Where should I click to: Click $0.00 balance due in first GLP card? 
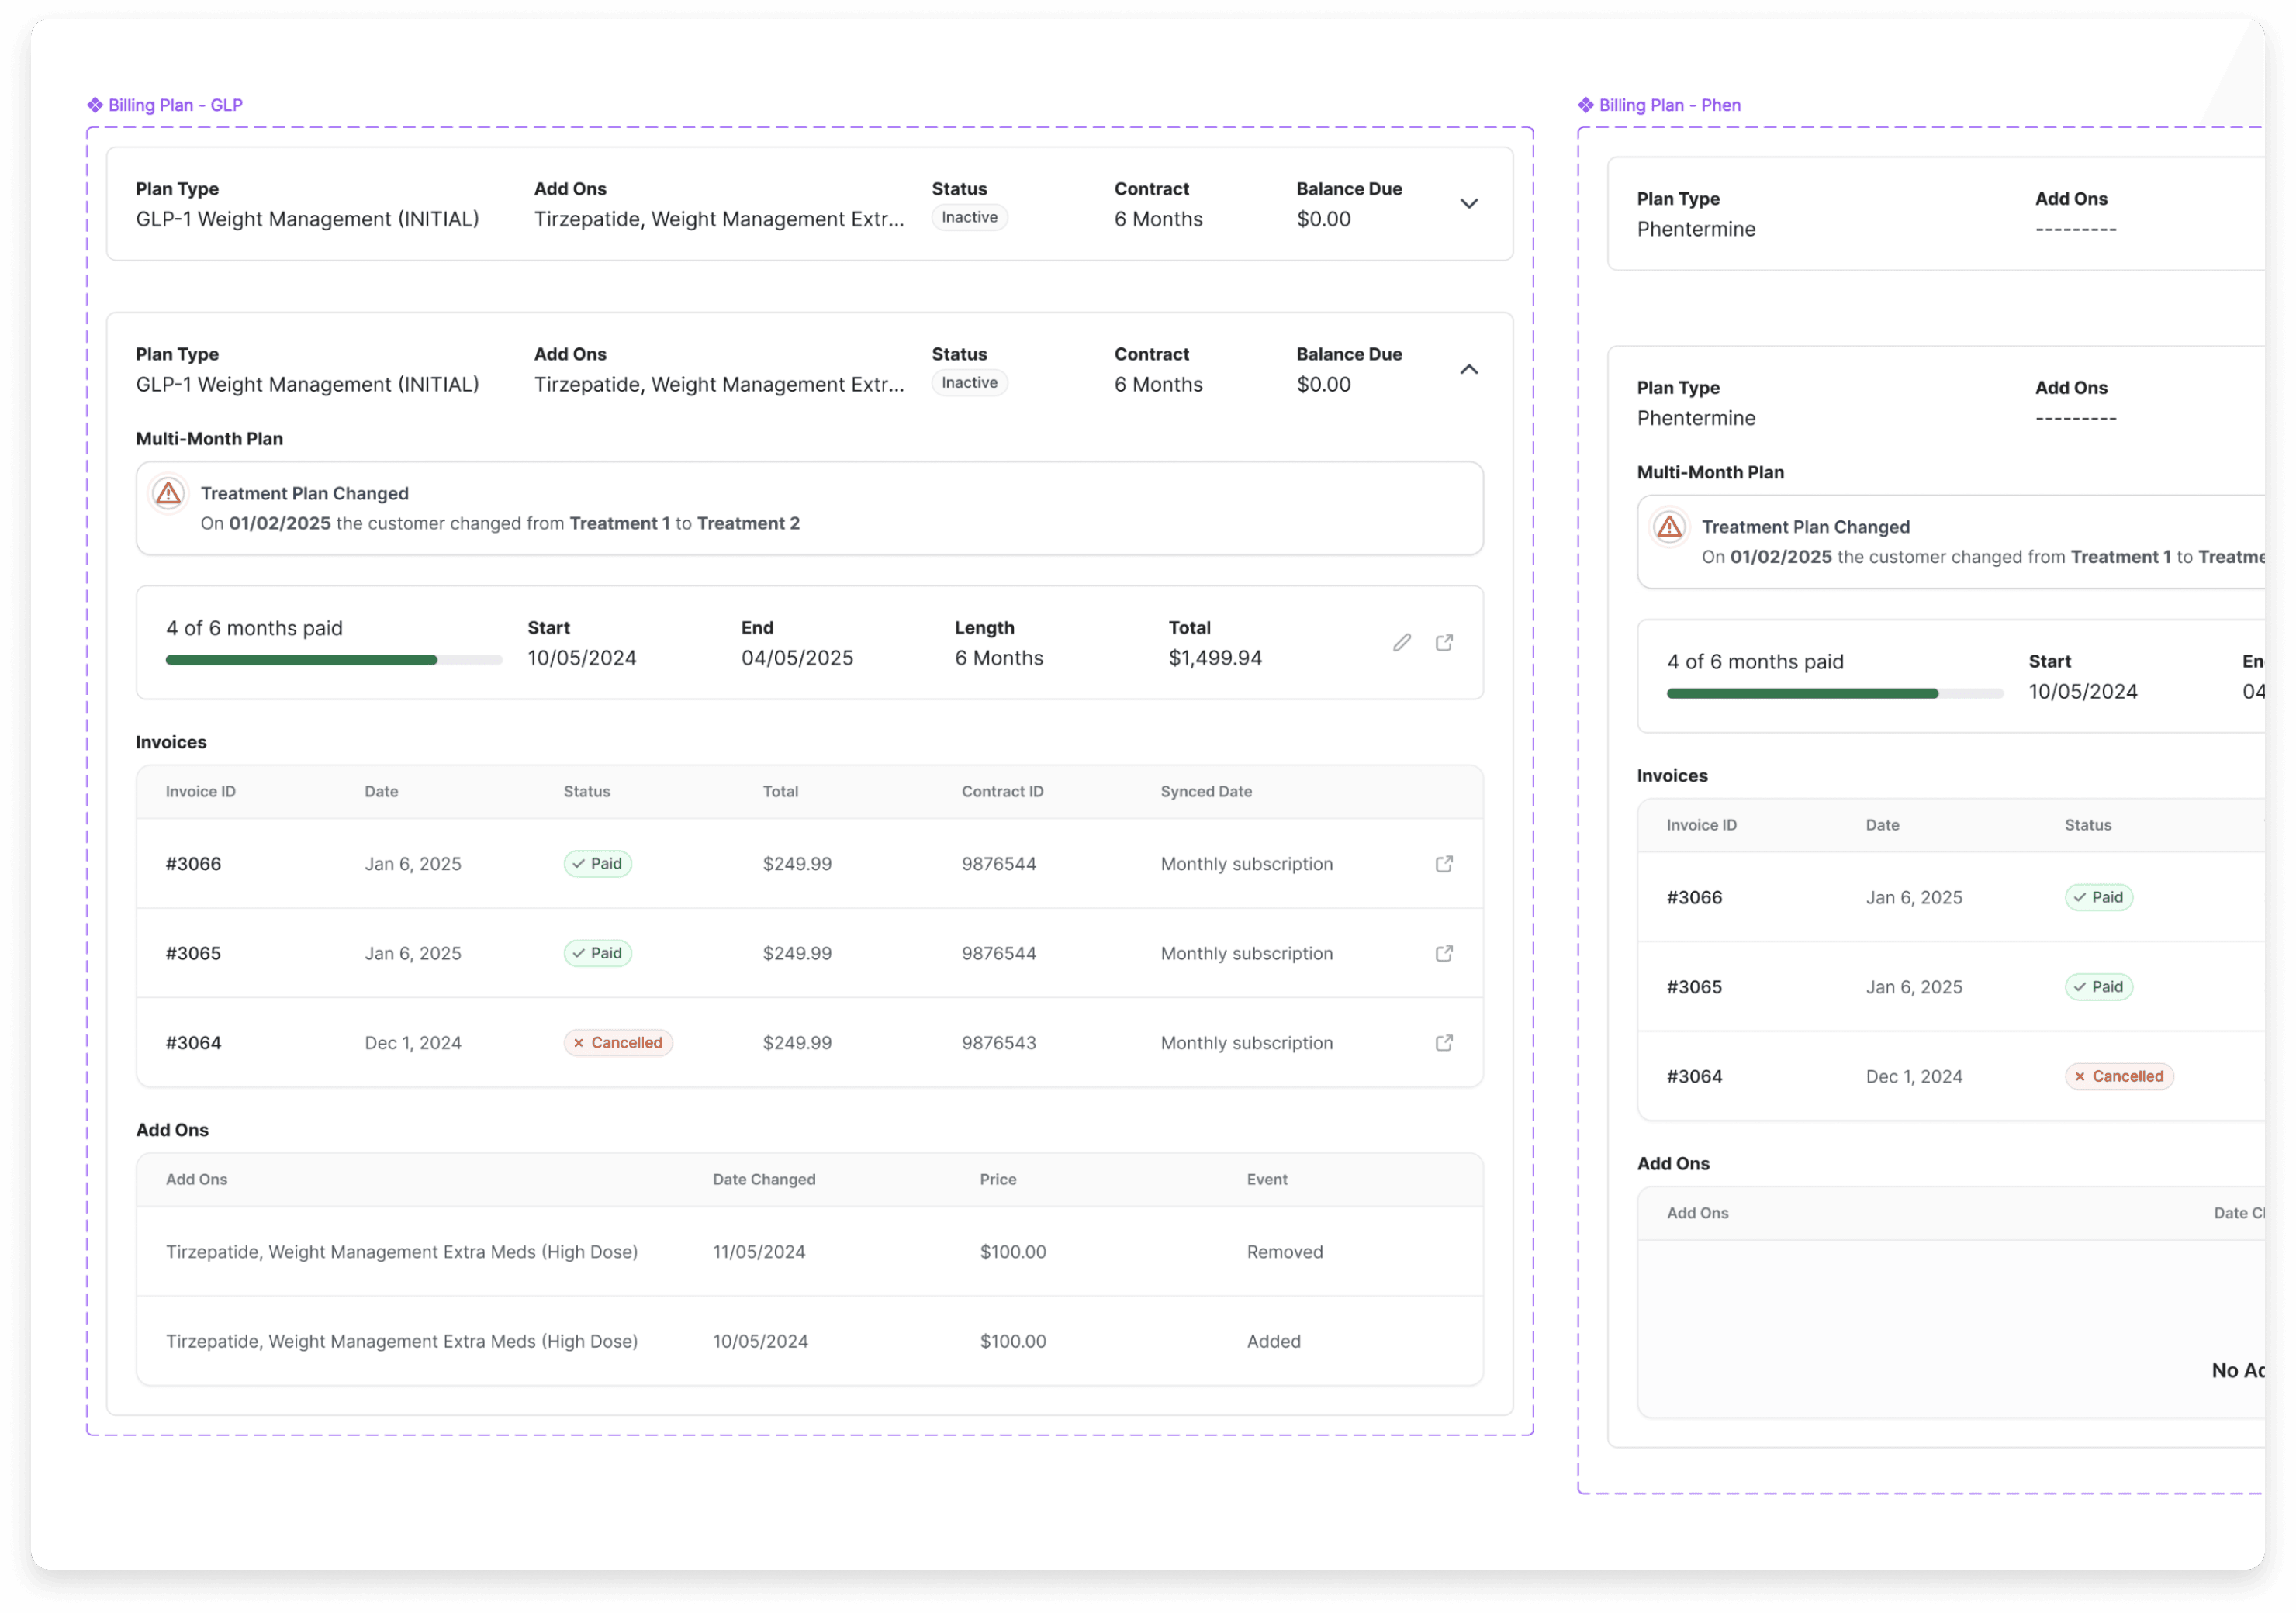point(1323,219)
